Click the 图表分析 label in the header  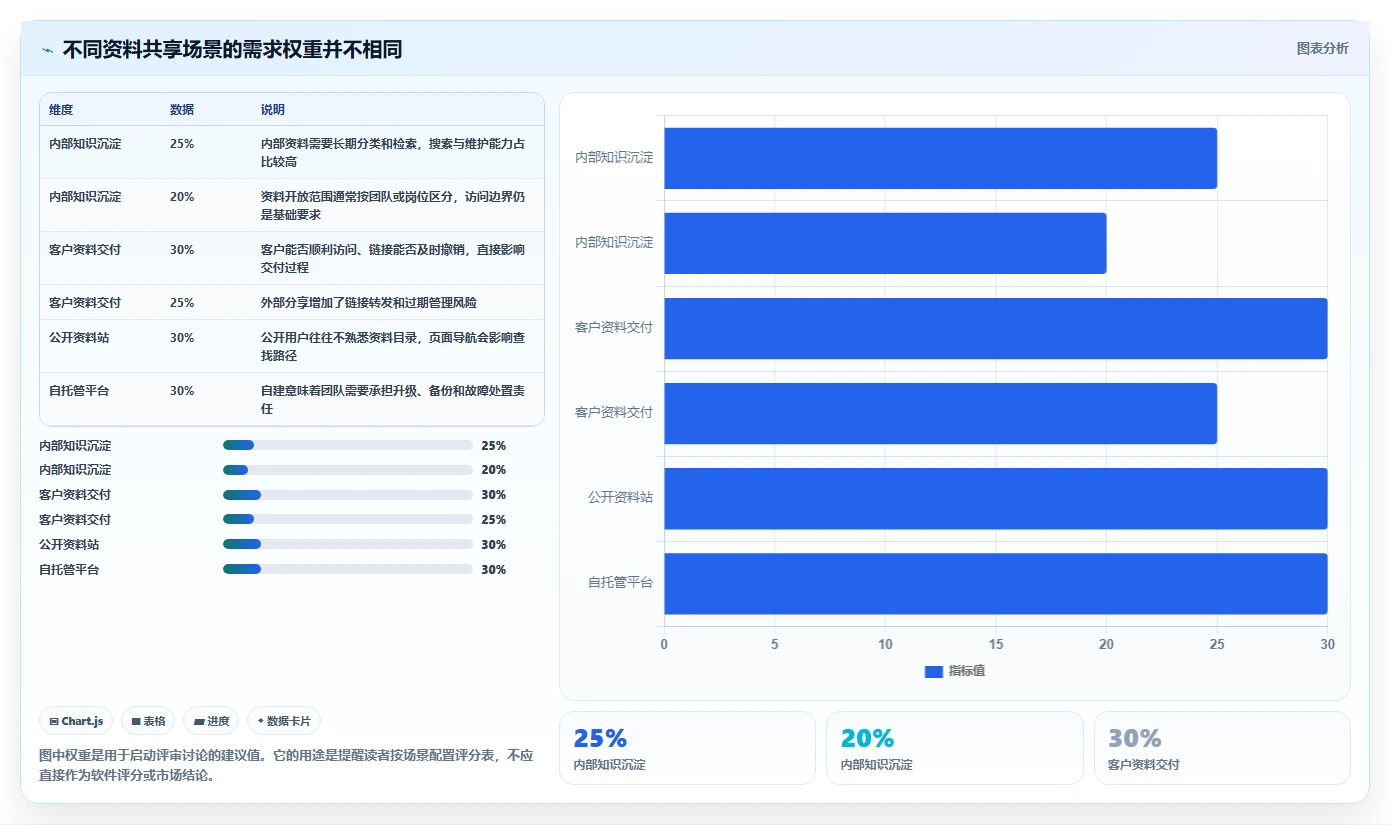1322,48
